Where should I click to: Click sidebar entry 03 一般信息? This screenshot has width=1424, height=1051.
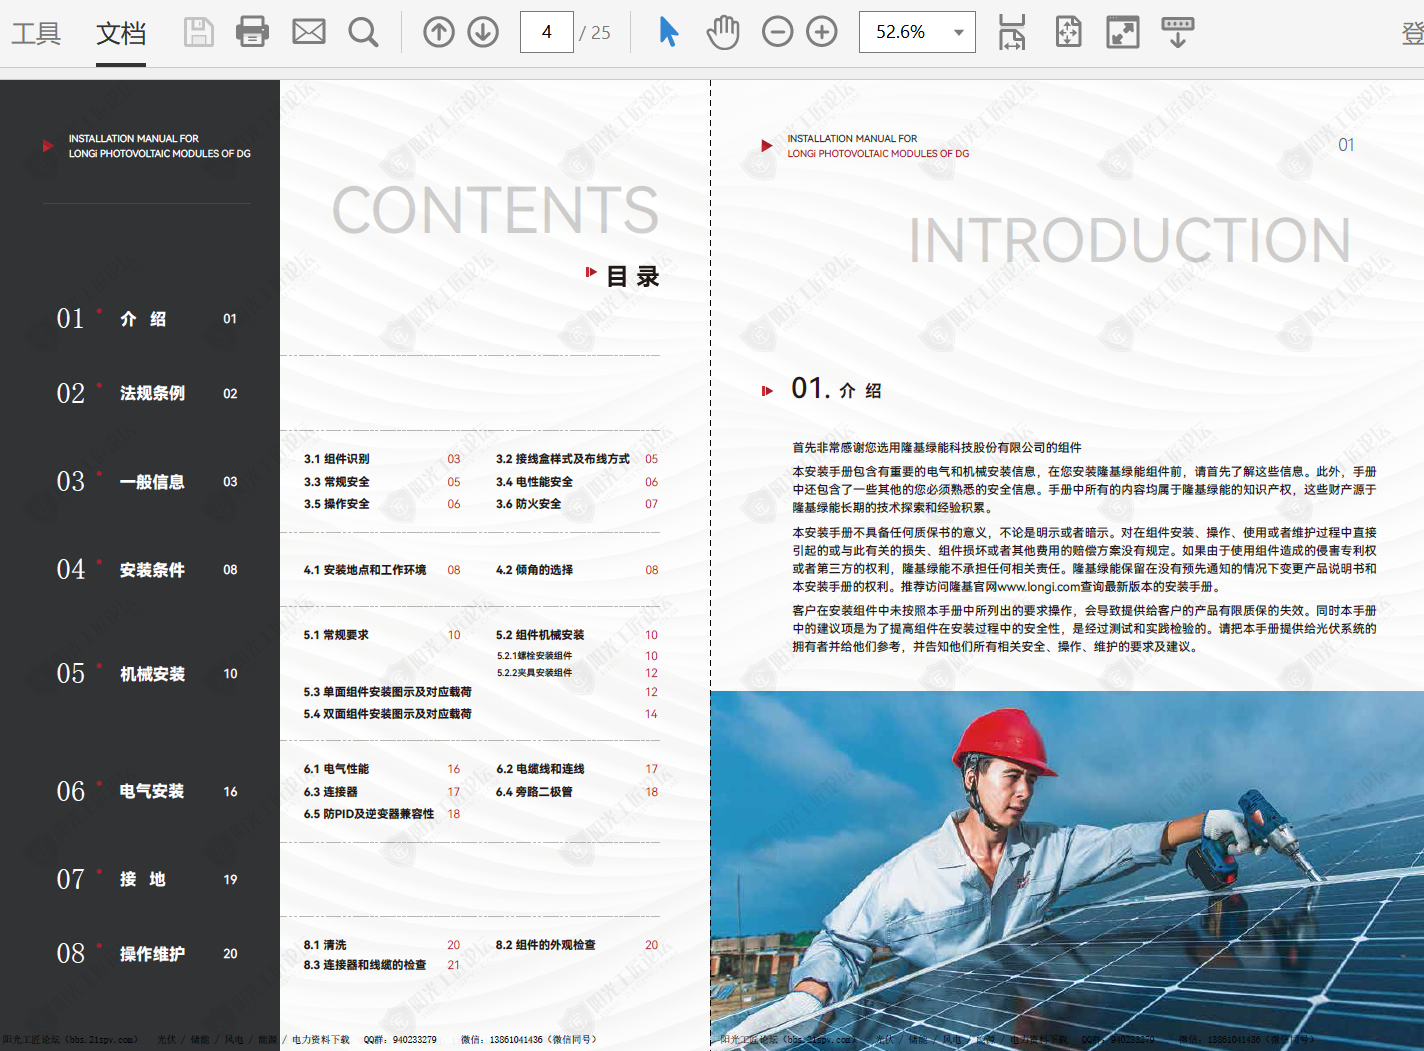[x=147, y=481]
